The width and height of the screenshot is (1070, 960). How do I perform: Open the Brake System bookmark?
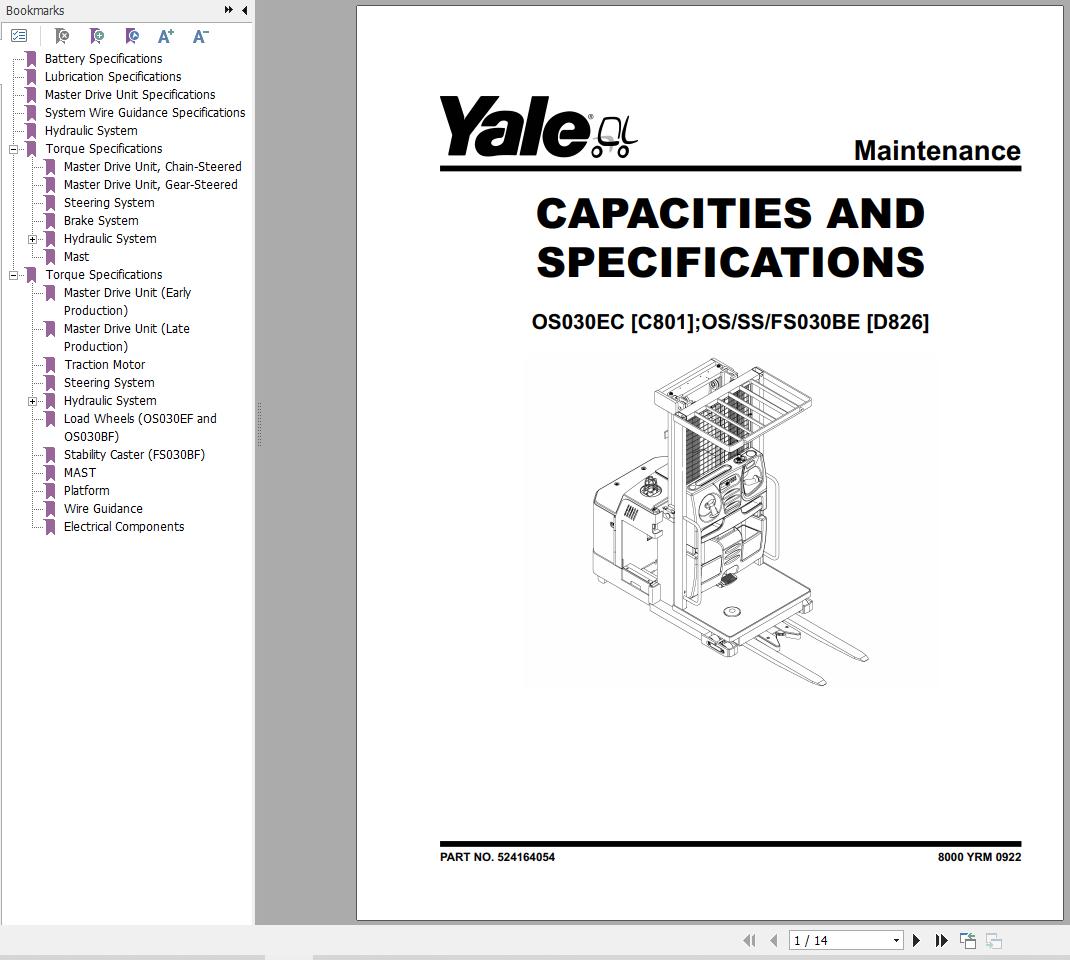click(x=101, y=220)
